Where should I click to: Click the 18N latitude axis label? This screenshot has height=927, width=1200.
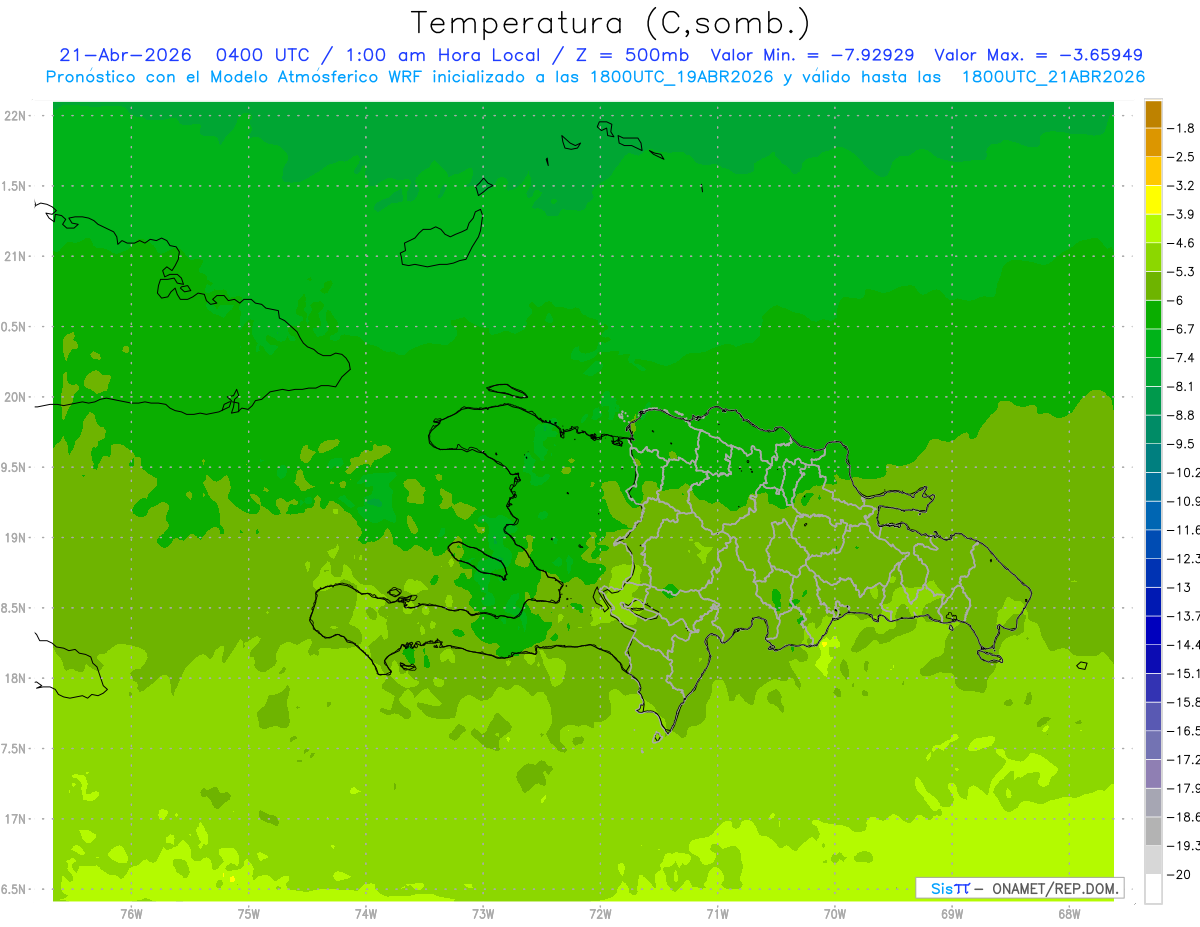click(17, 678)
